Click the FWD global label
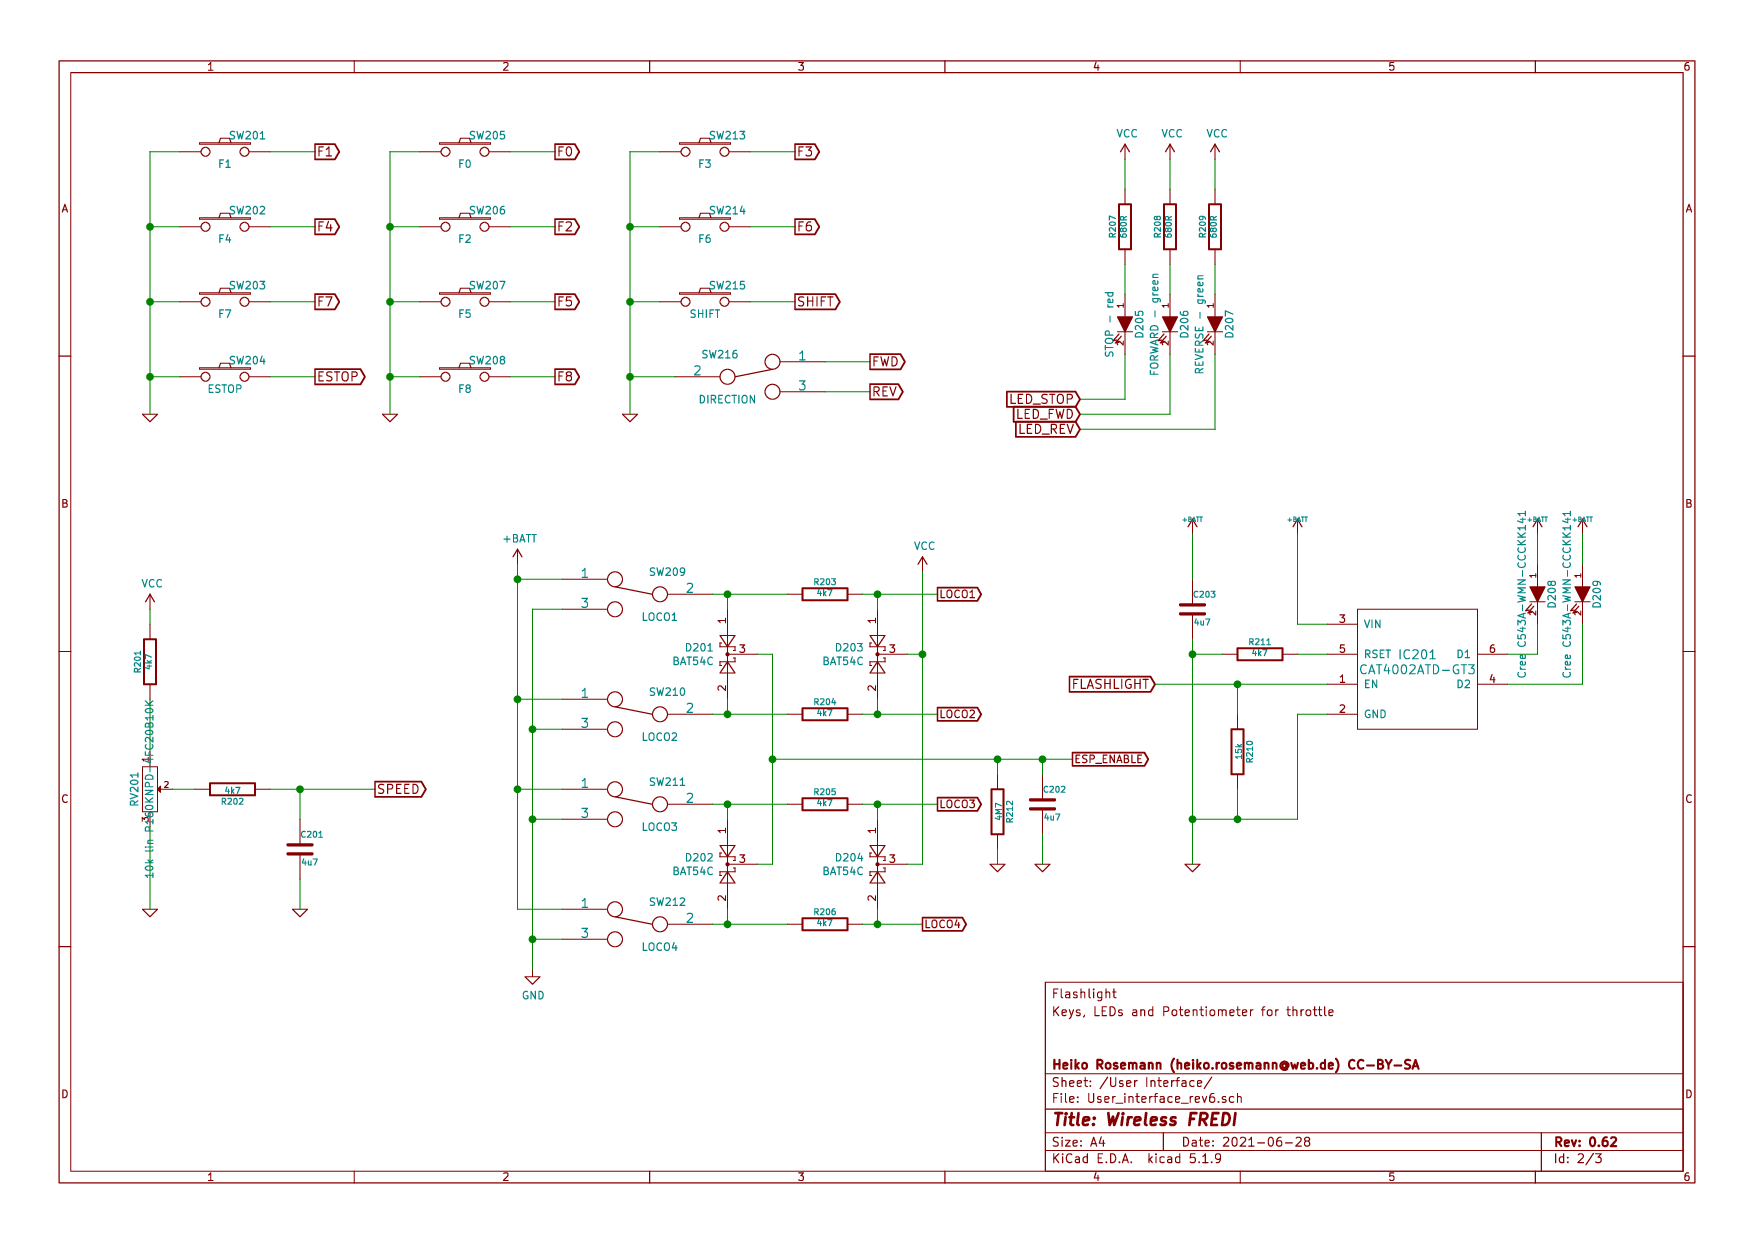The width and height of the screenshot is (1754, 1242). click(x=887, y=362)
